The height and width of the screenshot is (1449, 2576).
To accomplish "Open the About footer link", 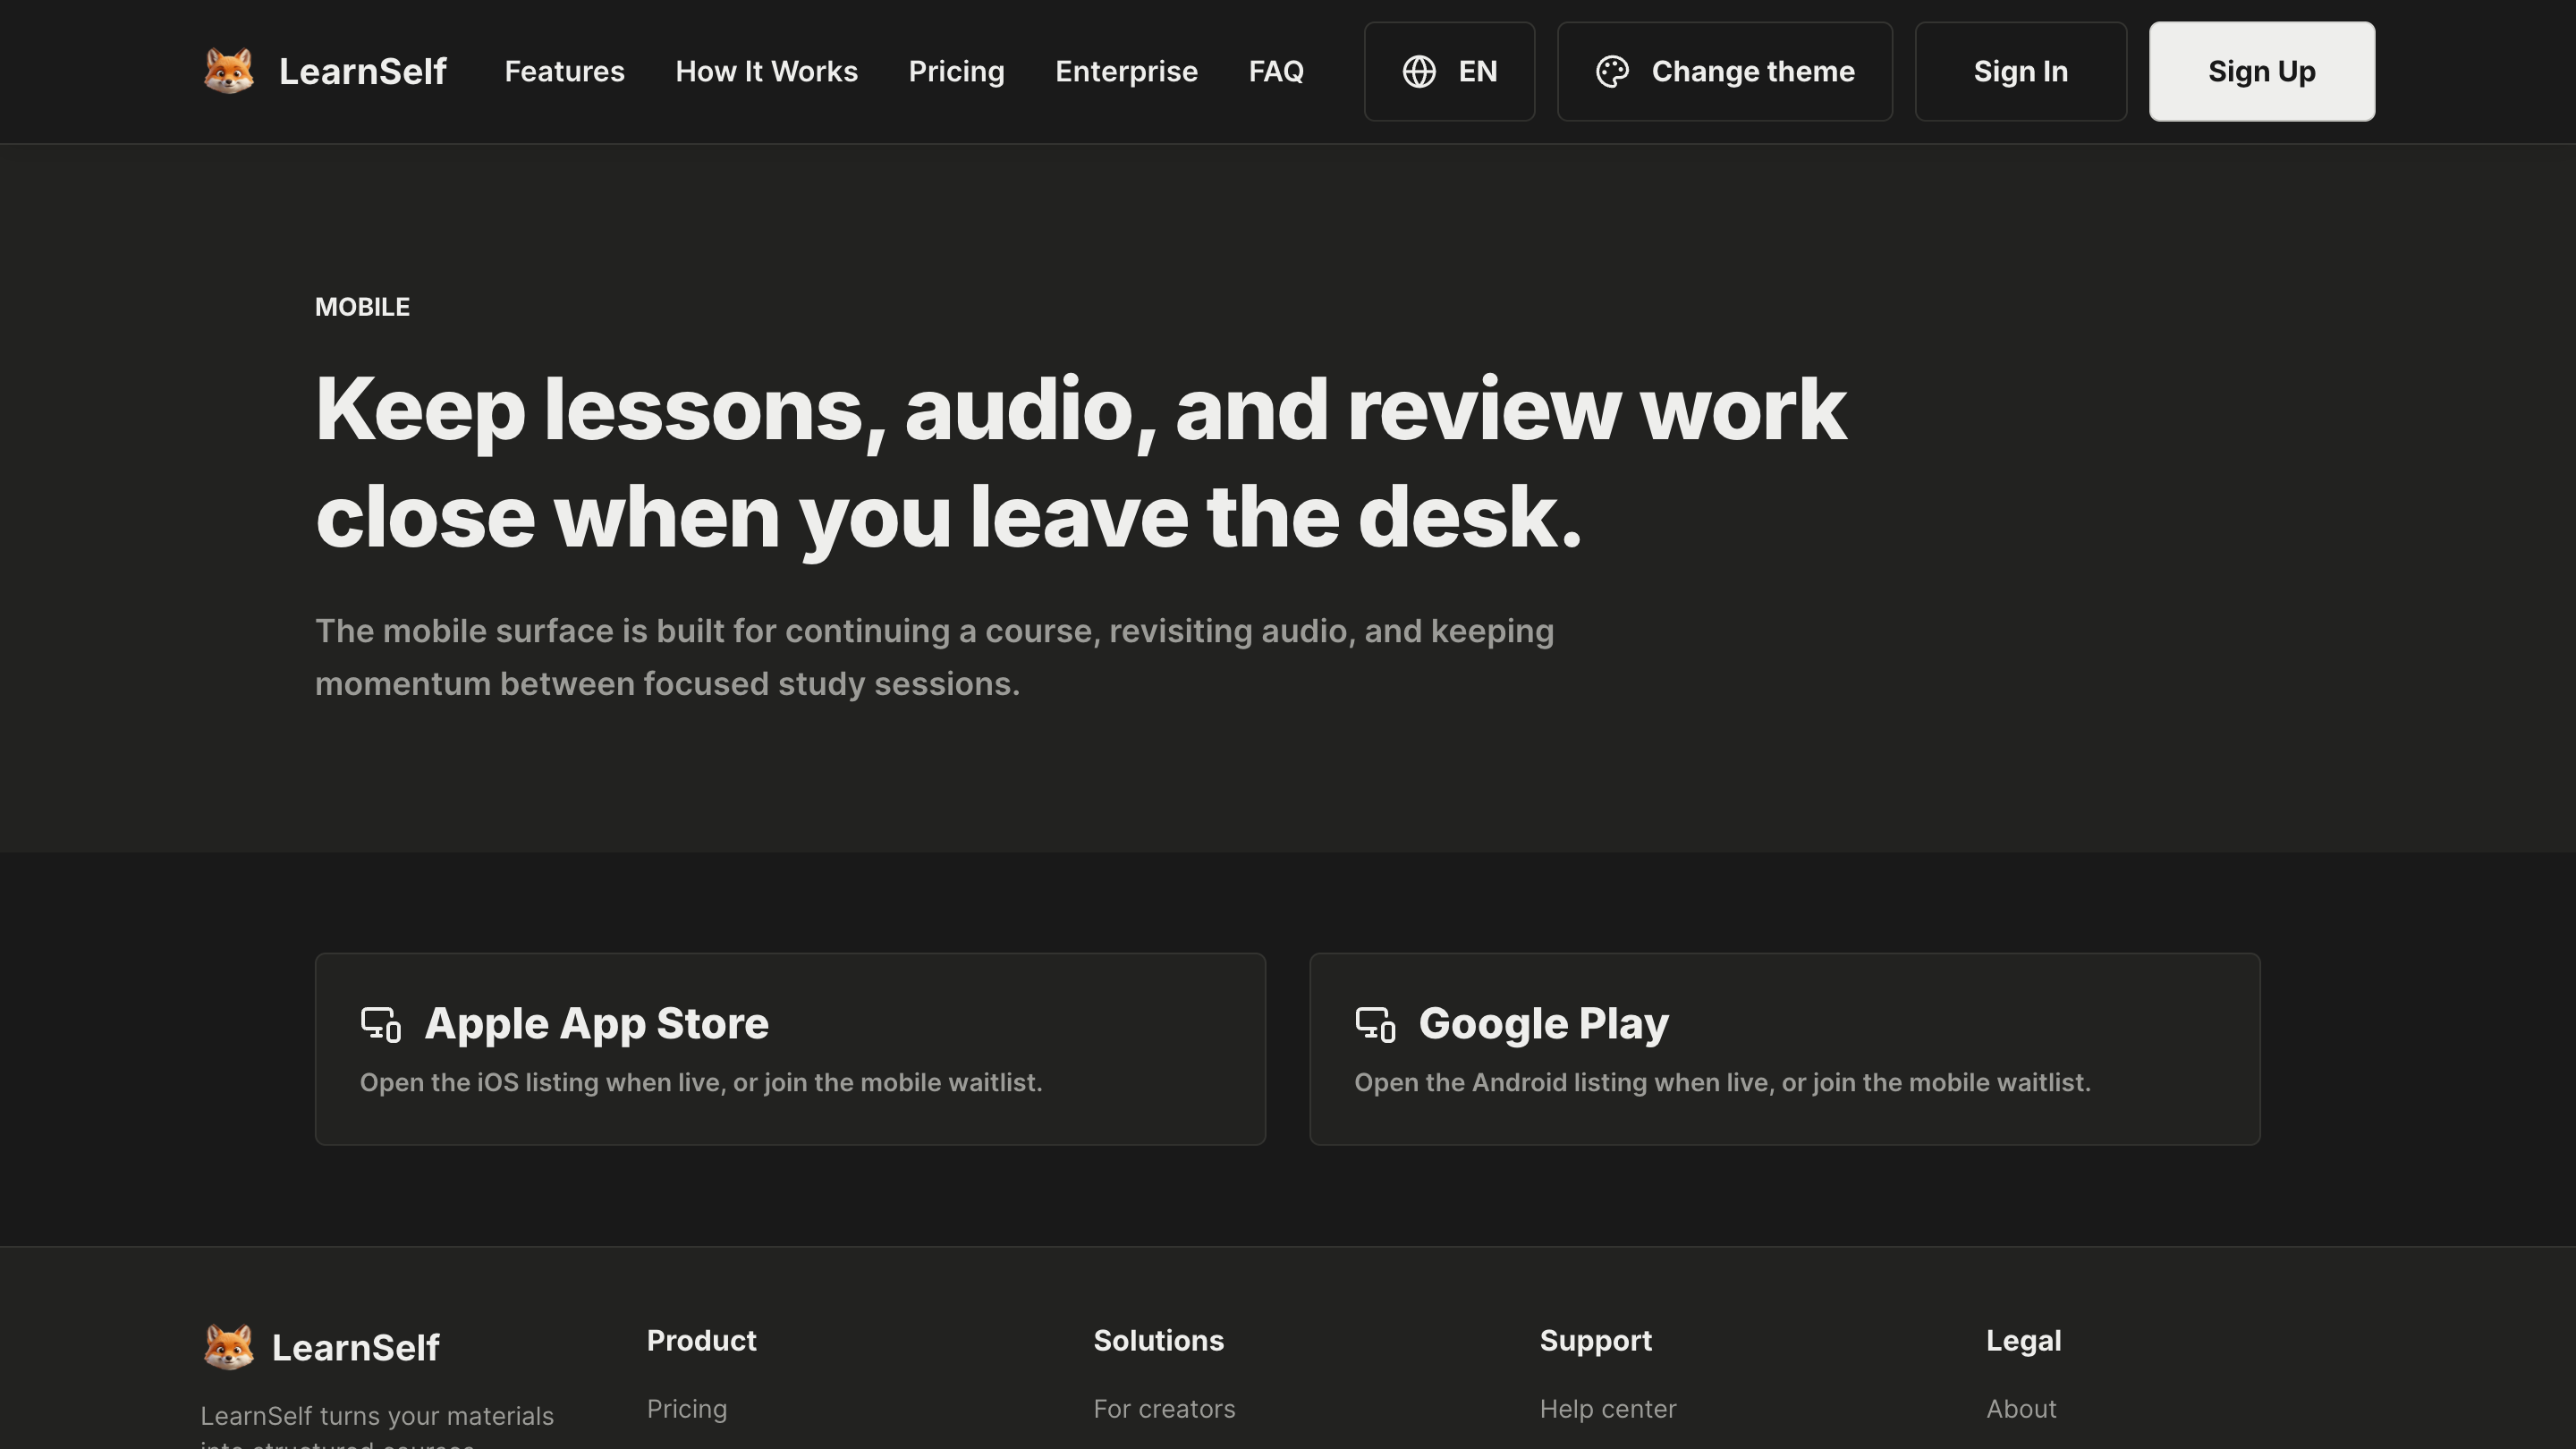I will 2021,1408.
